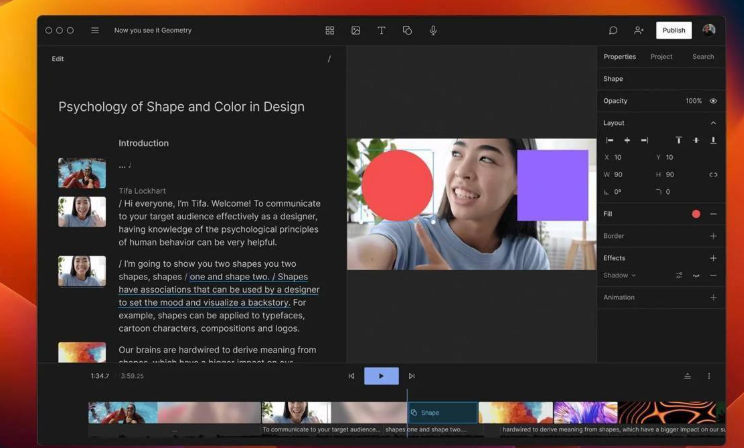
Task: Switch to the Project tab
Action: click(661, 56)
